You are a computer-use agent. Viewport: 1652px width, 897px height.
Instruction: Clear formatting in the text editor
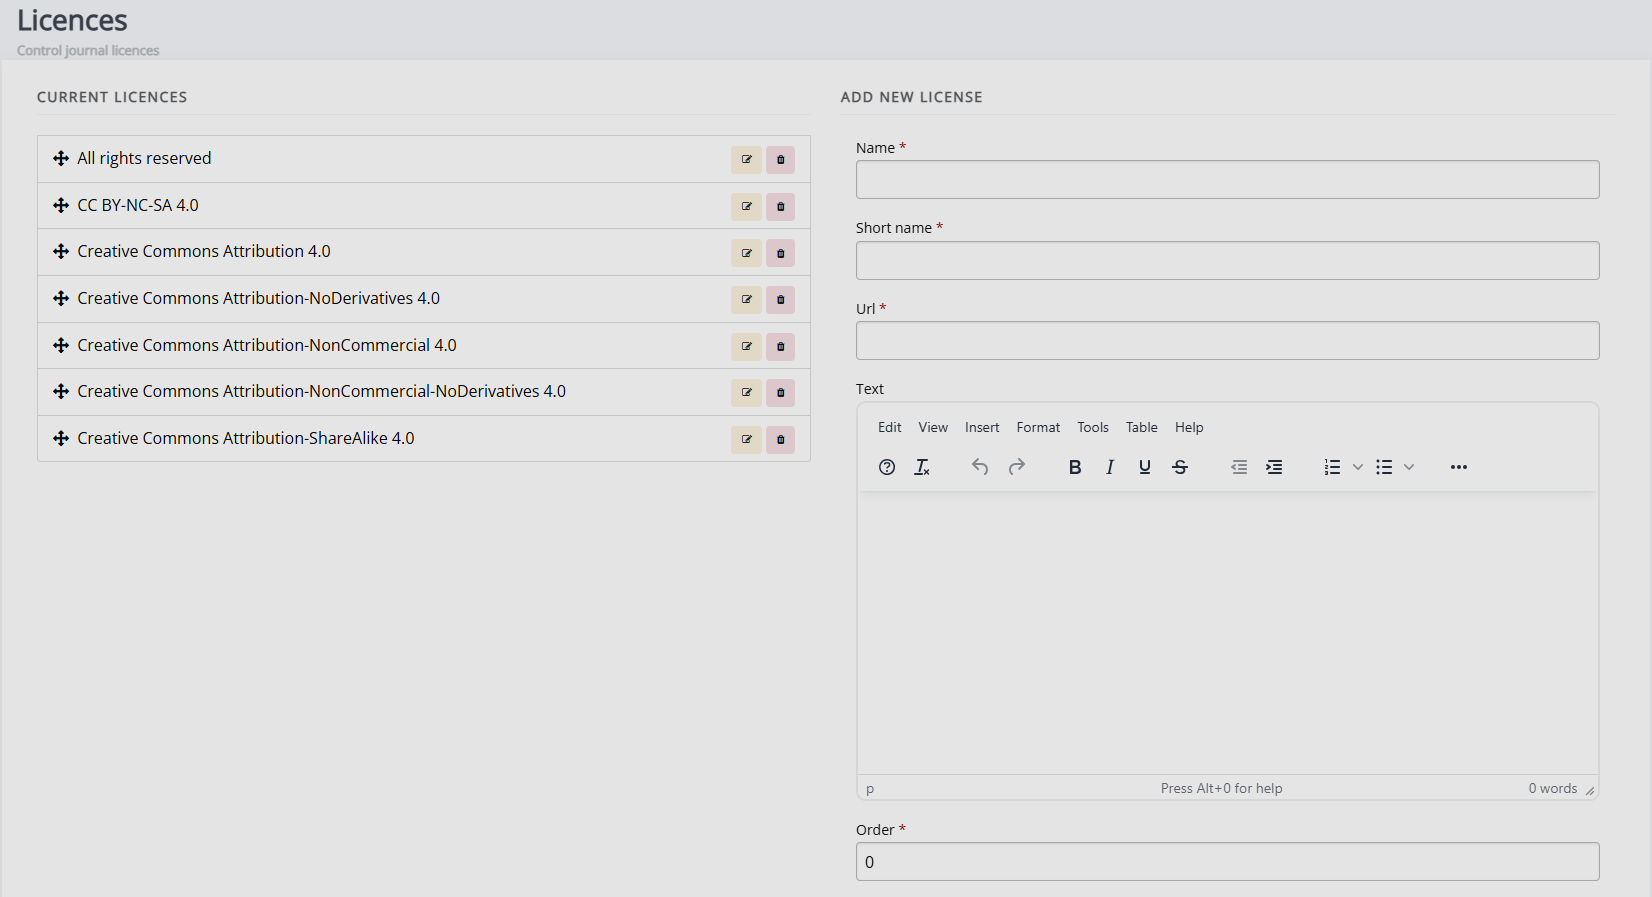pyautogui.click(x=922, y=467)
